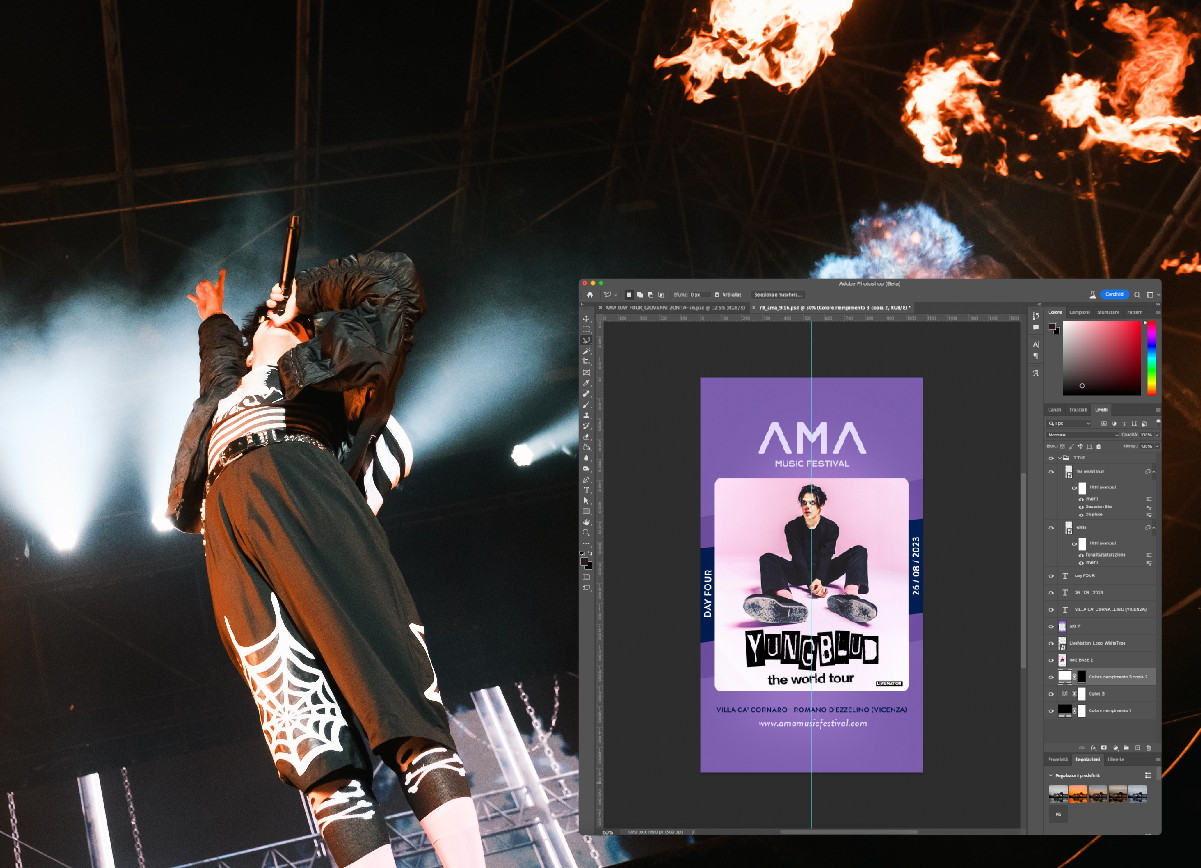1201x868 pixels.
Task: Open the layer effects fx icon
Action: 1093,747
